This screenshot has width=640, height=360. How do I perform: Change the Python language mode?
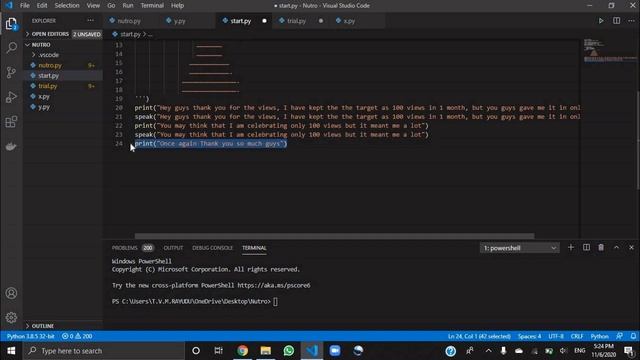click(600, 336)
